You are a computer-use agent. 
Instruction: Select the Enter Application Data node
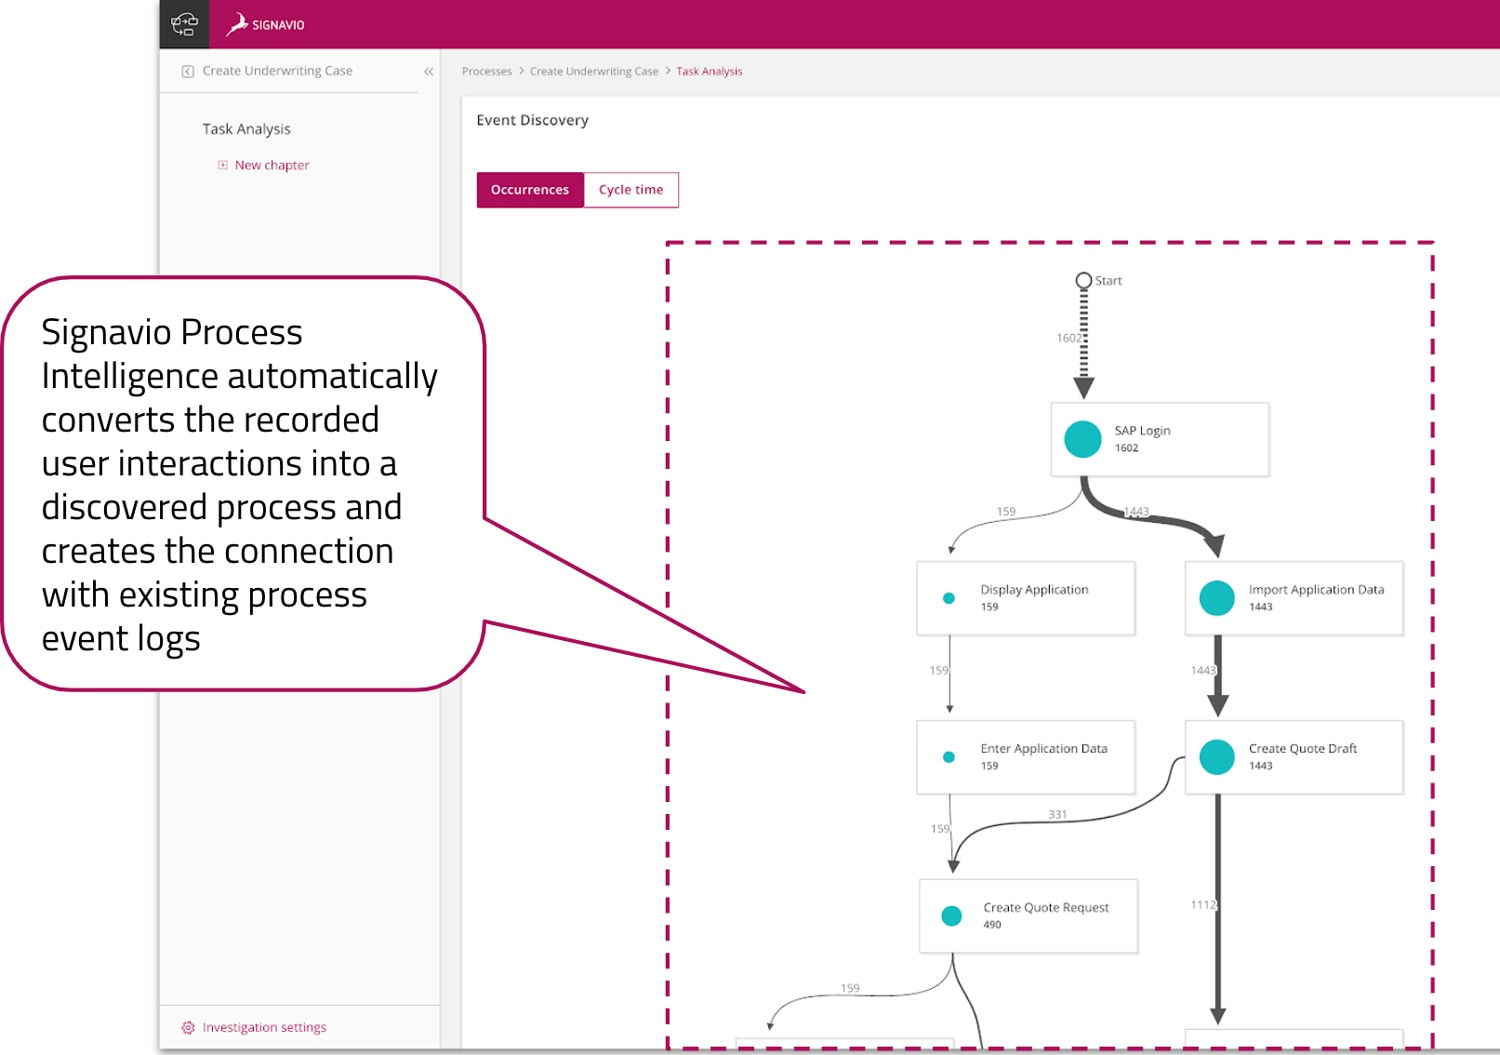coord(1026,757)
